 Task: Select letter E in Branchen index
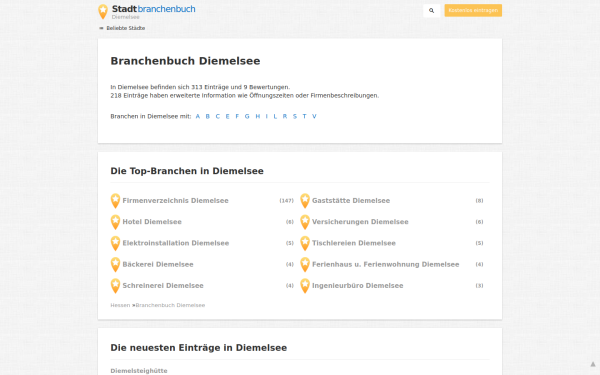[227, 116]
